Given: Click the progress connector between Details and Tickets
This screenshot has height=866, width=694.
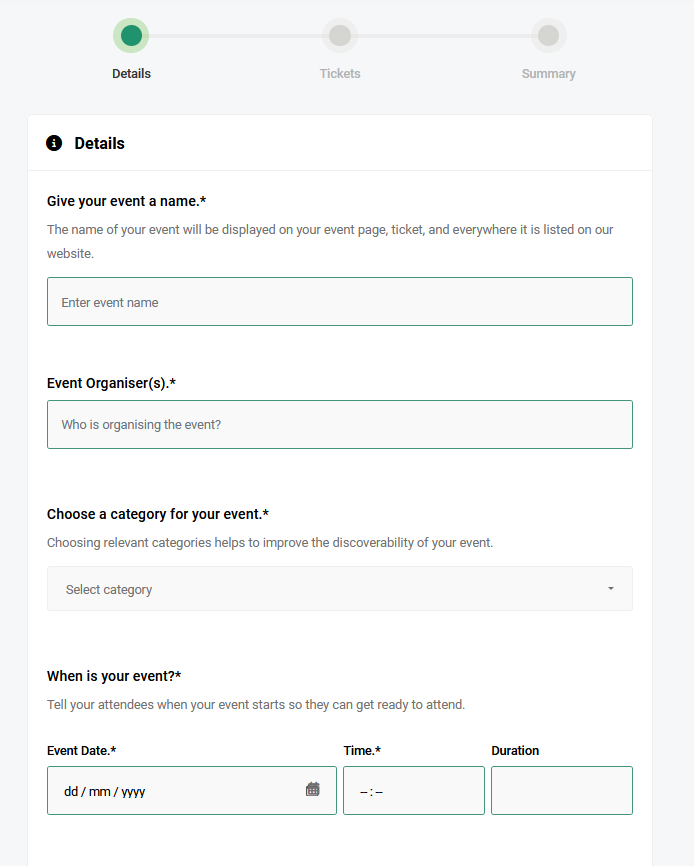Looking at the screenshot, I should (x=235, y=34).
